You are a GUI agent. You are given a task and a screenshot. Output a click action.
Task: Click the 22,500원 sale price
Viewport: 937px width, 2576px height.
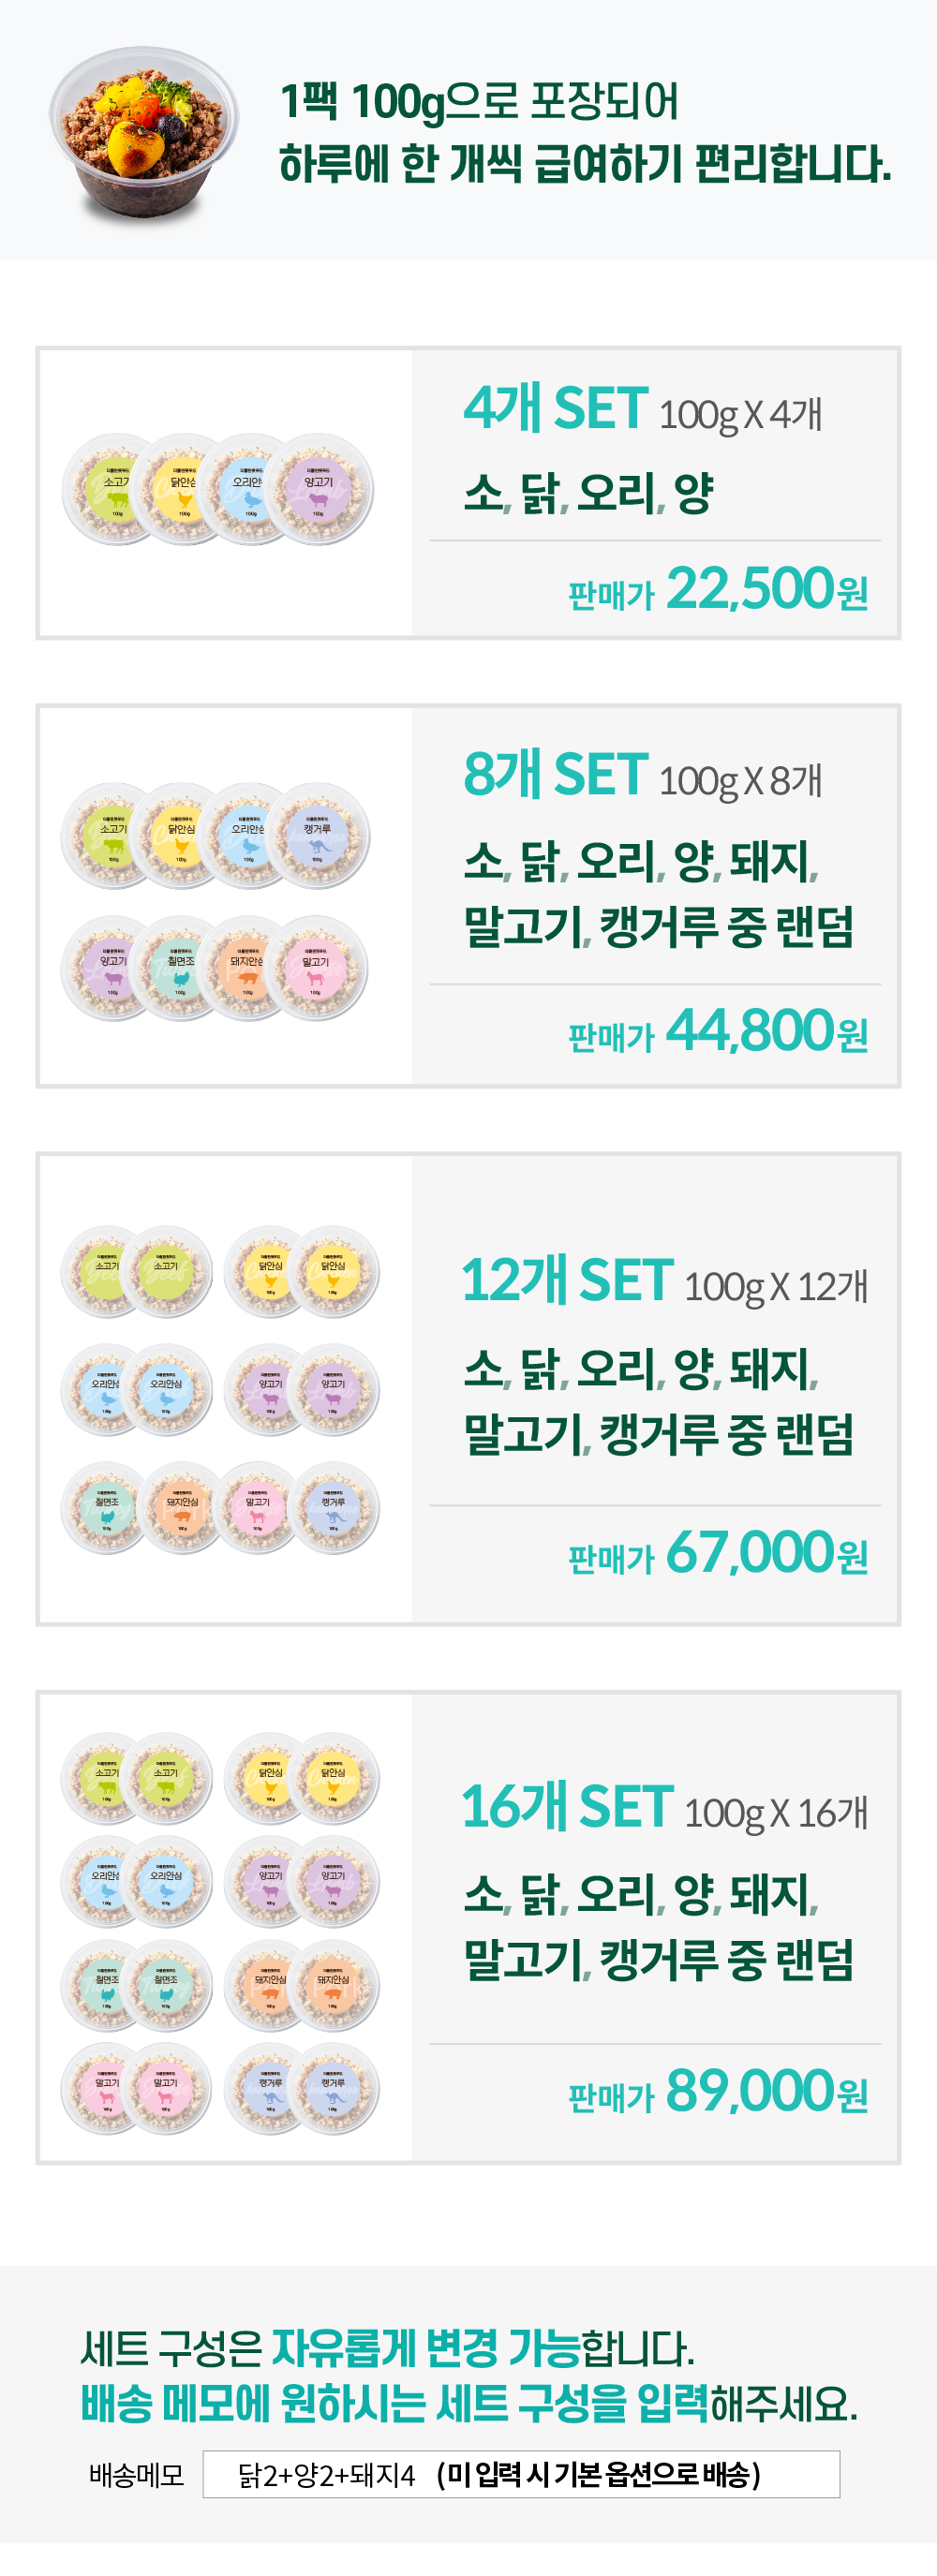coord(766,589)
